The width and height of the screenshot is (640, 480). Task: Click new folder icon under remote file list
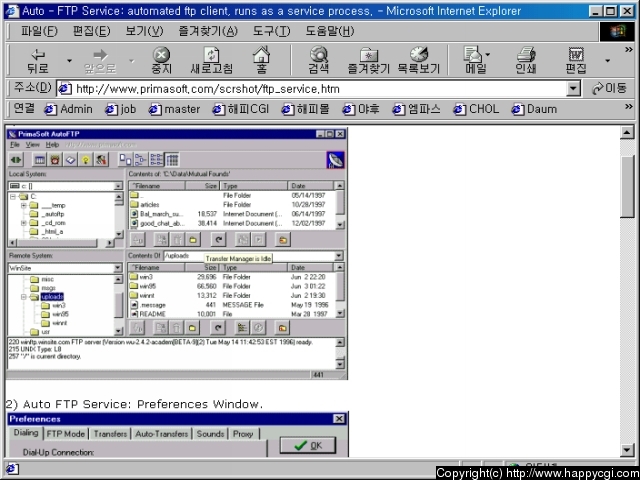192,327
